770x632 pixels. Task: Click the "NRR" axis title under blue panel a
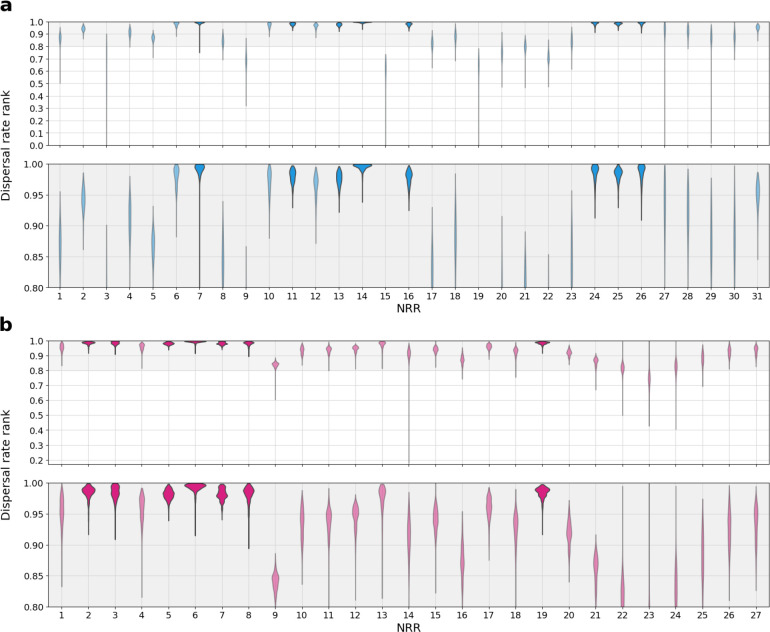409,308
